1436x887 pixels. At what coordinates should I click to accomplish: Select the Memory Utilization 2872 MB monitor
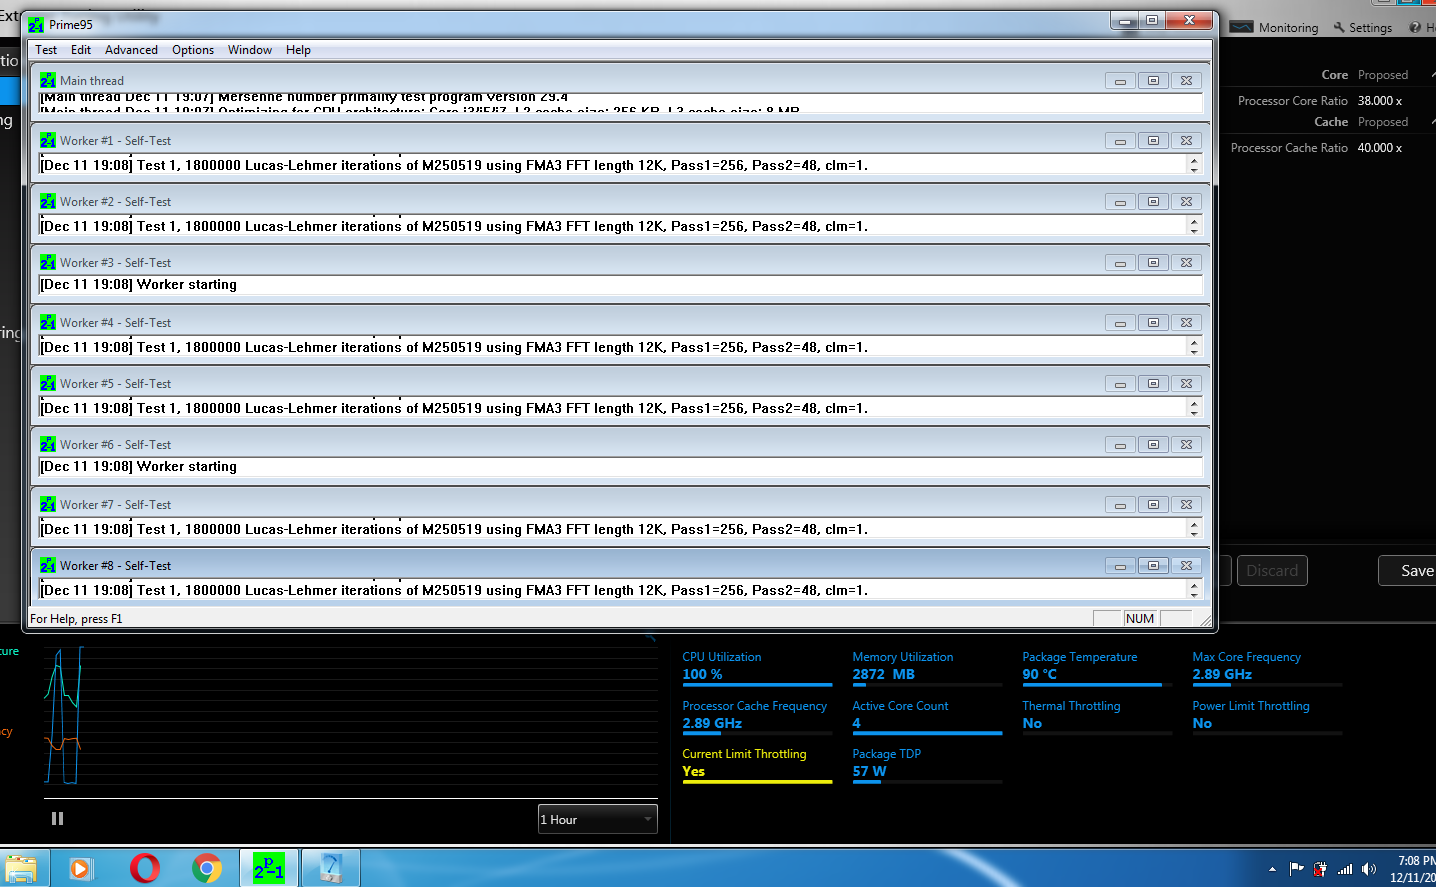[927, 667]
